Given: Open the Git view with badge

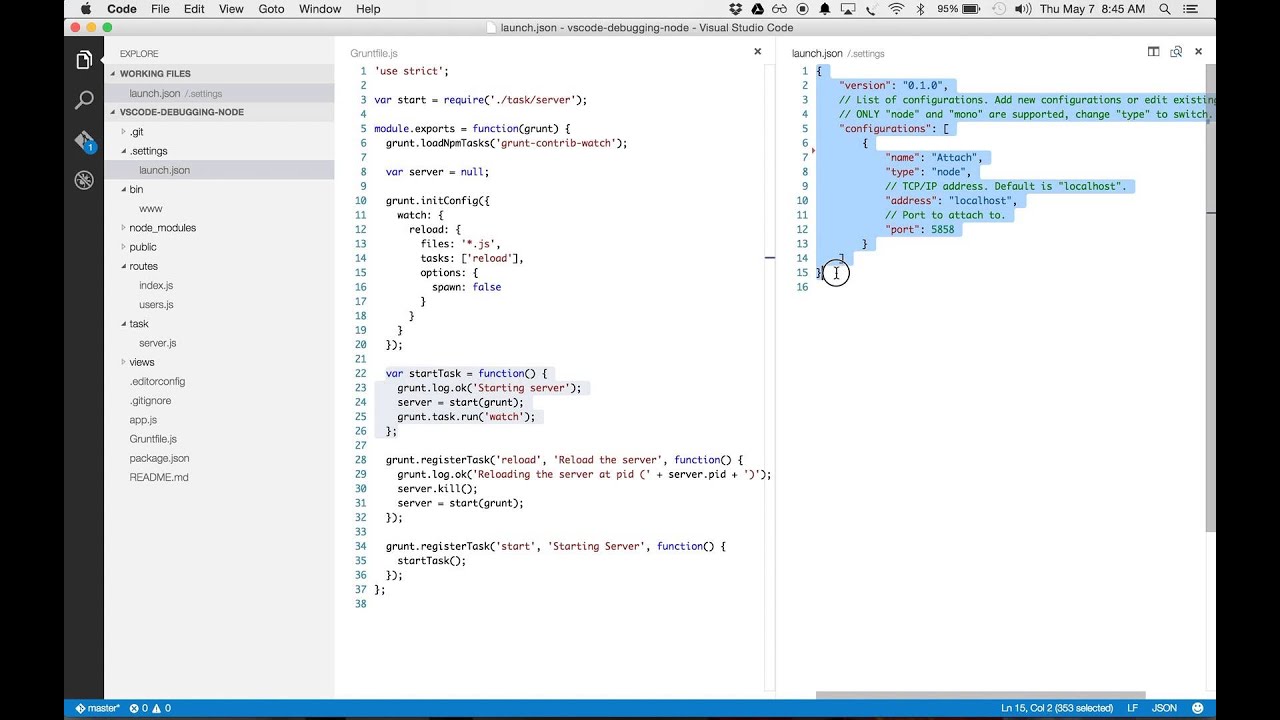Looking at the screenshot, I should click(x=84, y=141).
